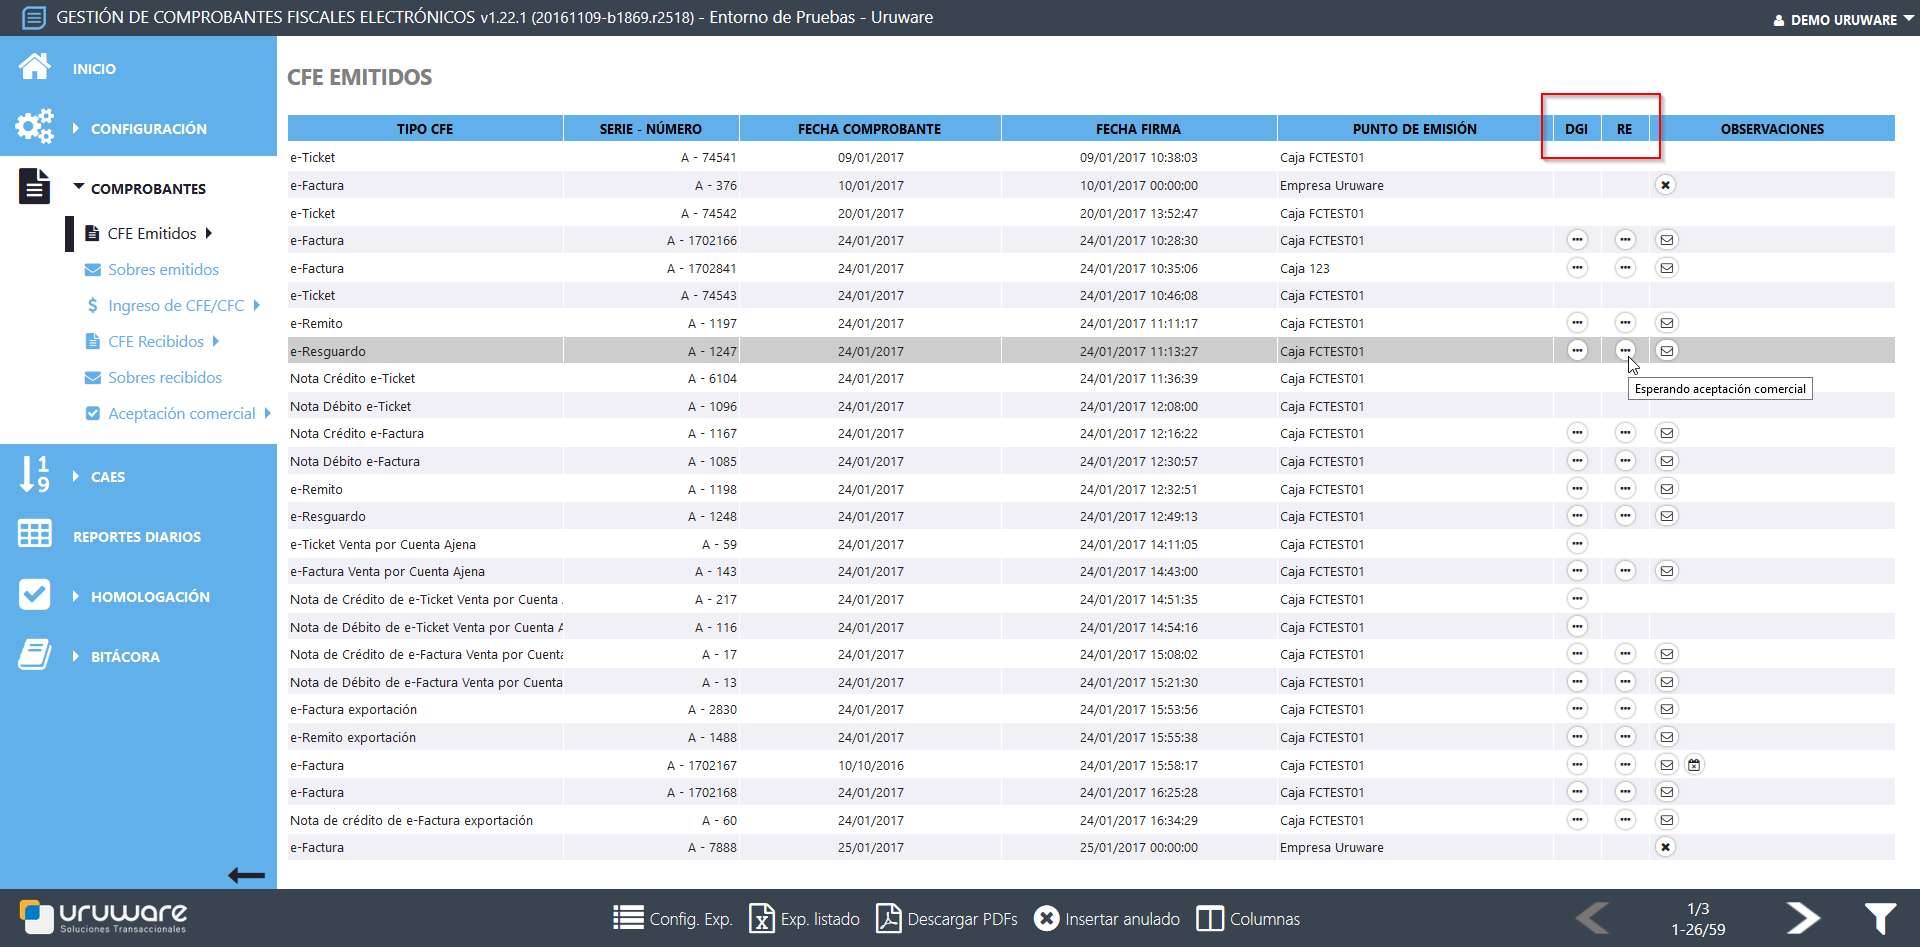Image resolution: width=1920 pixels, height=947 pixels.
Task: Click envelope icon in e-Resguardo A-1247 row
Action: click(x=1666, y=351)
